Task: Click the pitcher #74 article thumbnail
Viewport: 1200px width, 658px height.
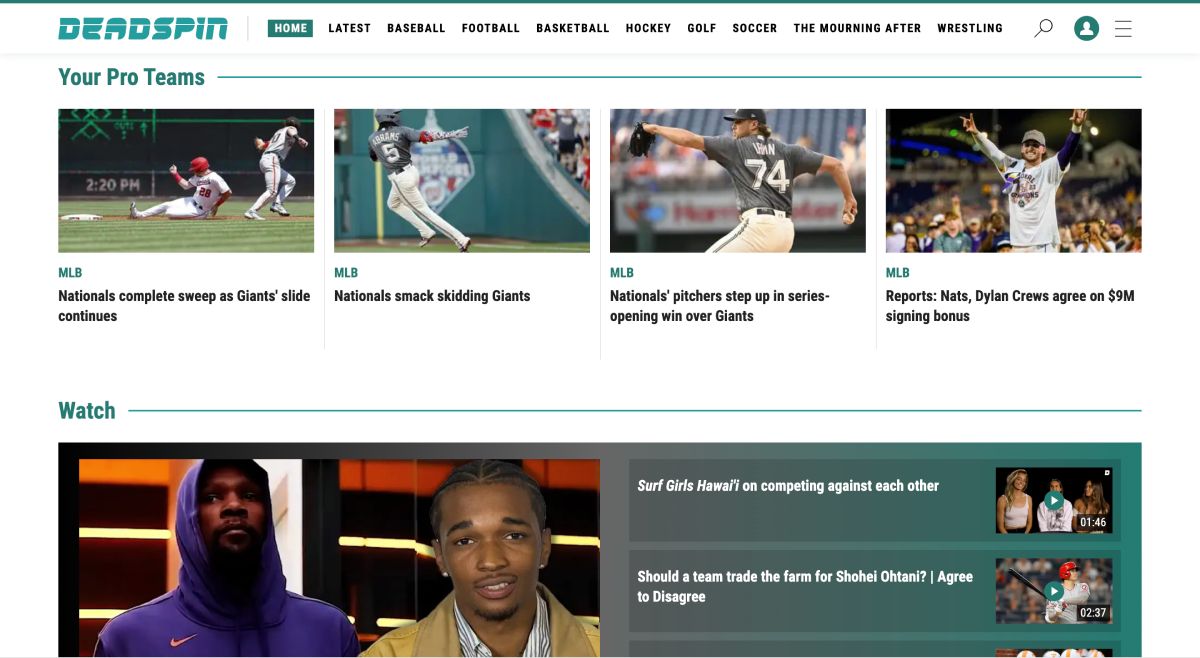Action: pos(737,180)
